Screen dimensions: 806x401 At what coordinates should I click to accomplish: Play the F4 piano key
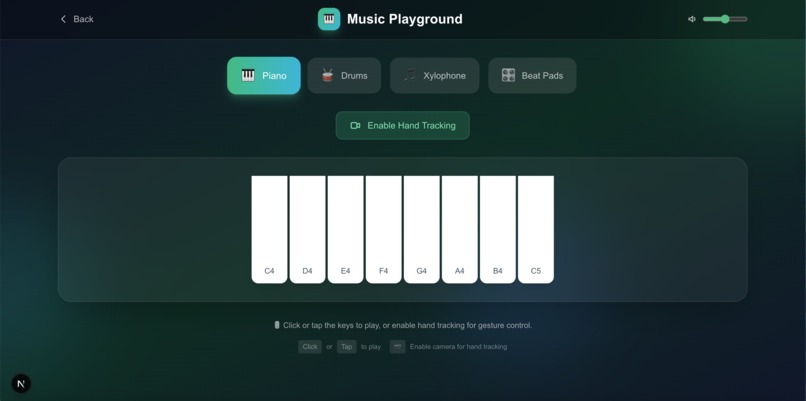click(x=383, y=229)
